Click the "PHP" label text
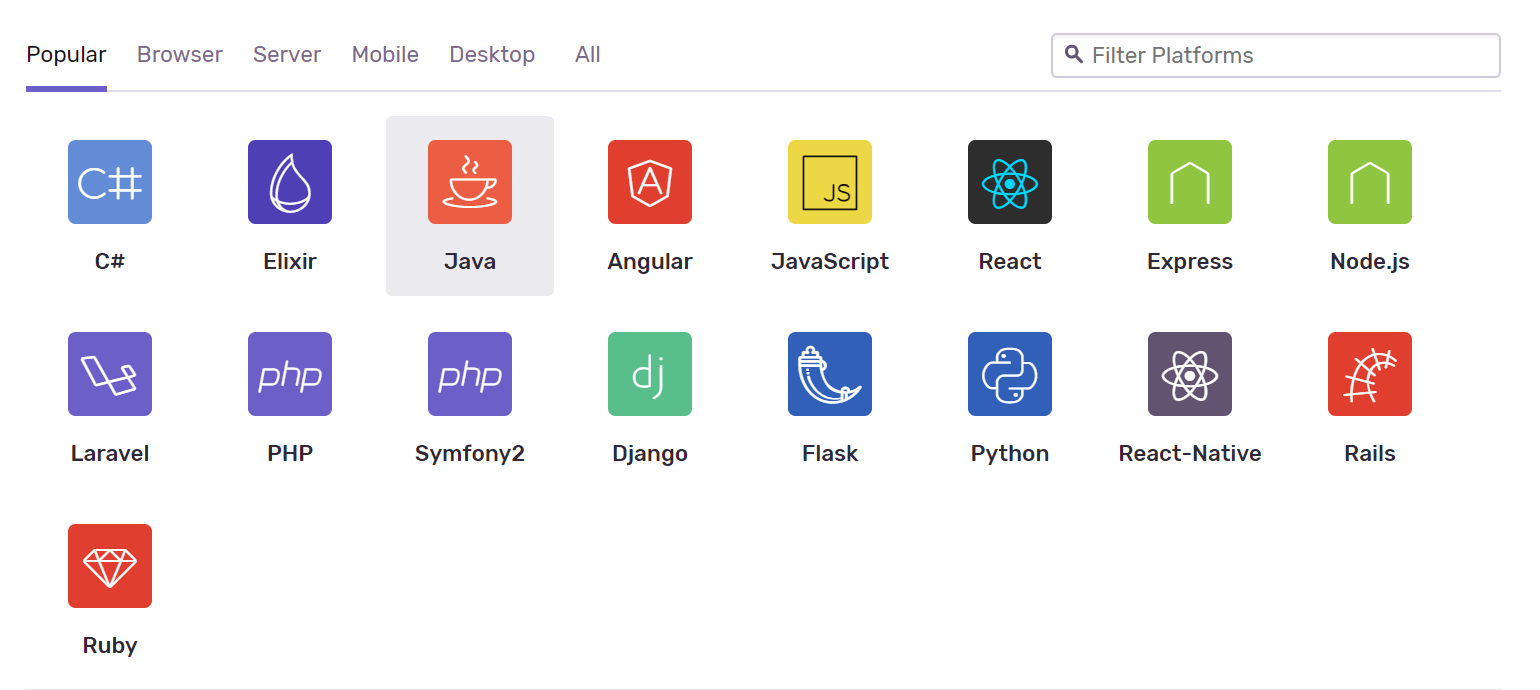 (x=290, y=454)
